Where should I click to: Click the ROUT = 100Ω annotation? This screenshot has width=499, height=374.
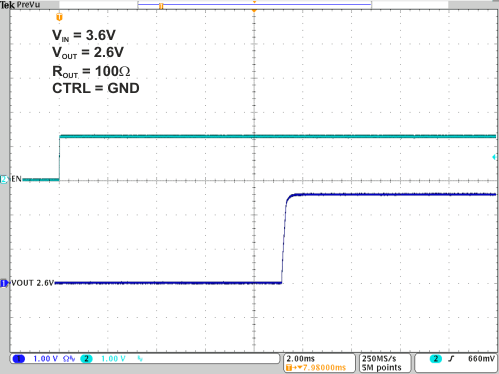tap(91, 72)
